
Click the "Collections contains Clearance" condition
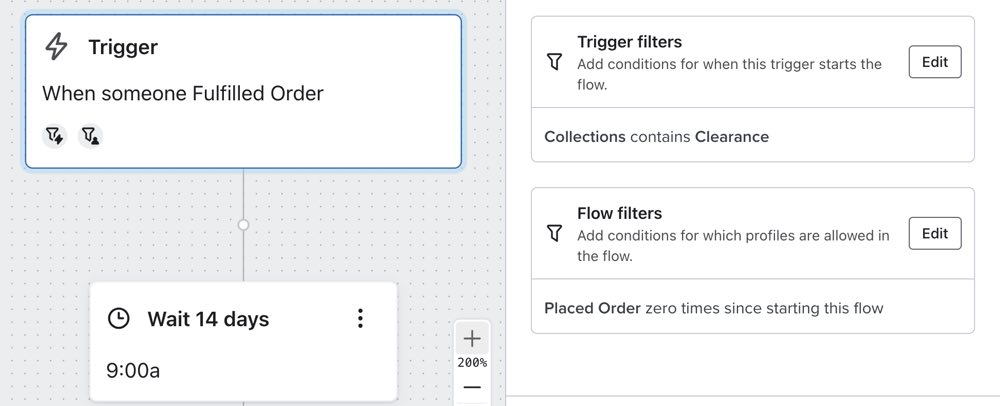656,136
